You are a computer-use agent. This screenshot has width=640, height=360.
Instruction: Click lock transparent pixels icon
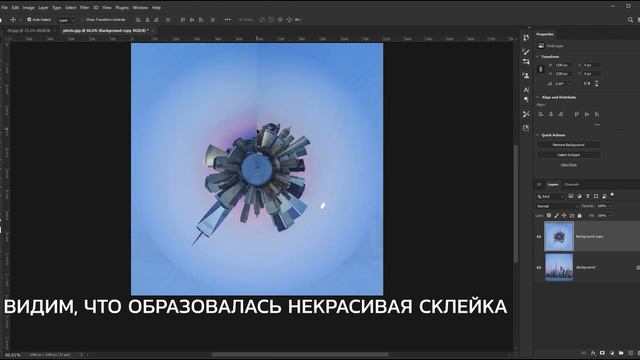[x=549, y=216]
